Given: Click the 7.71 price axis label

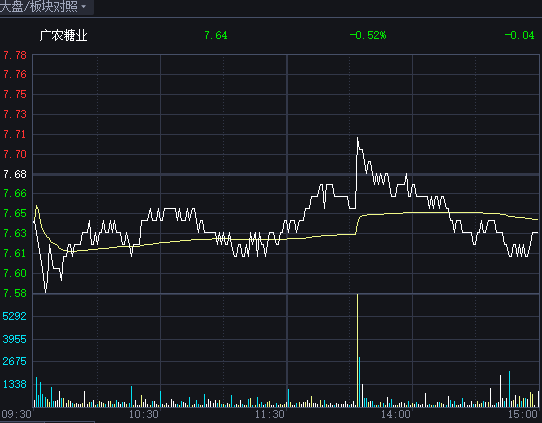Looking at the screenshot, I should [15, 134].
